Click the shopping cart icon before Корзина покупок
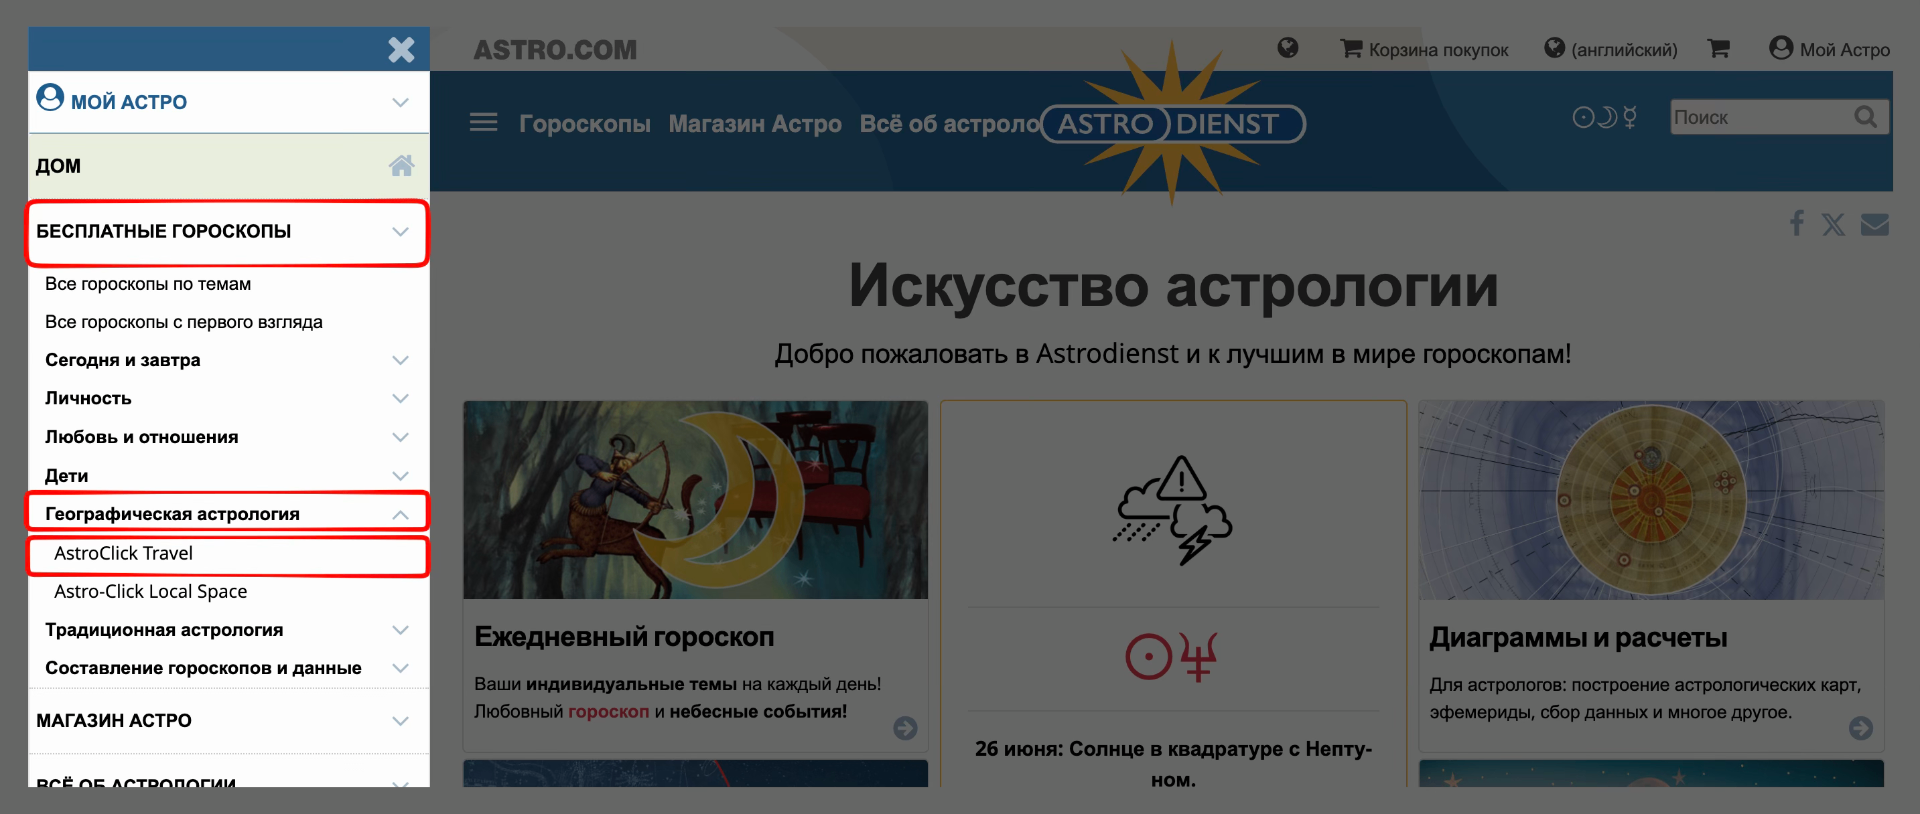Image resolution: width=1920 pixels, height=814 pixels. point(1351,48)
